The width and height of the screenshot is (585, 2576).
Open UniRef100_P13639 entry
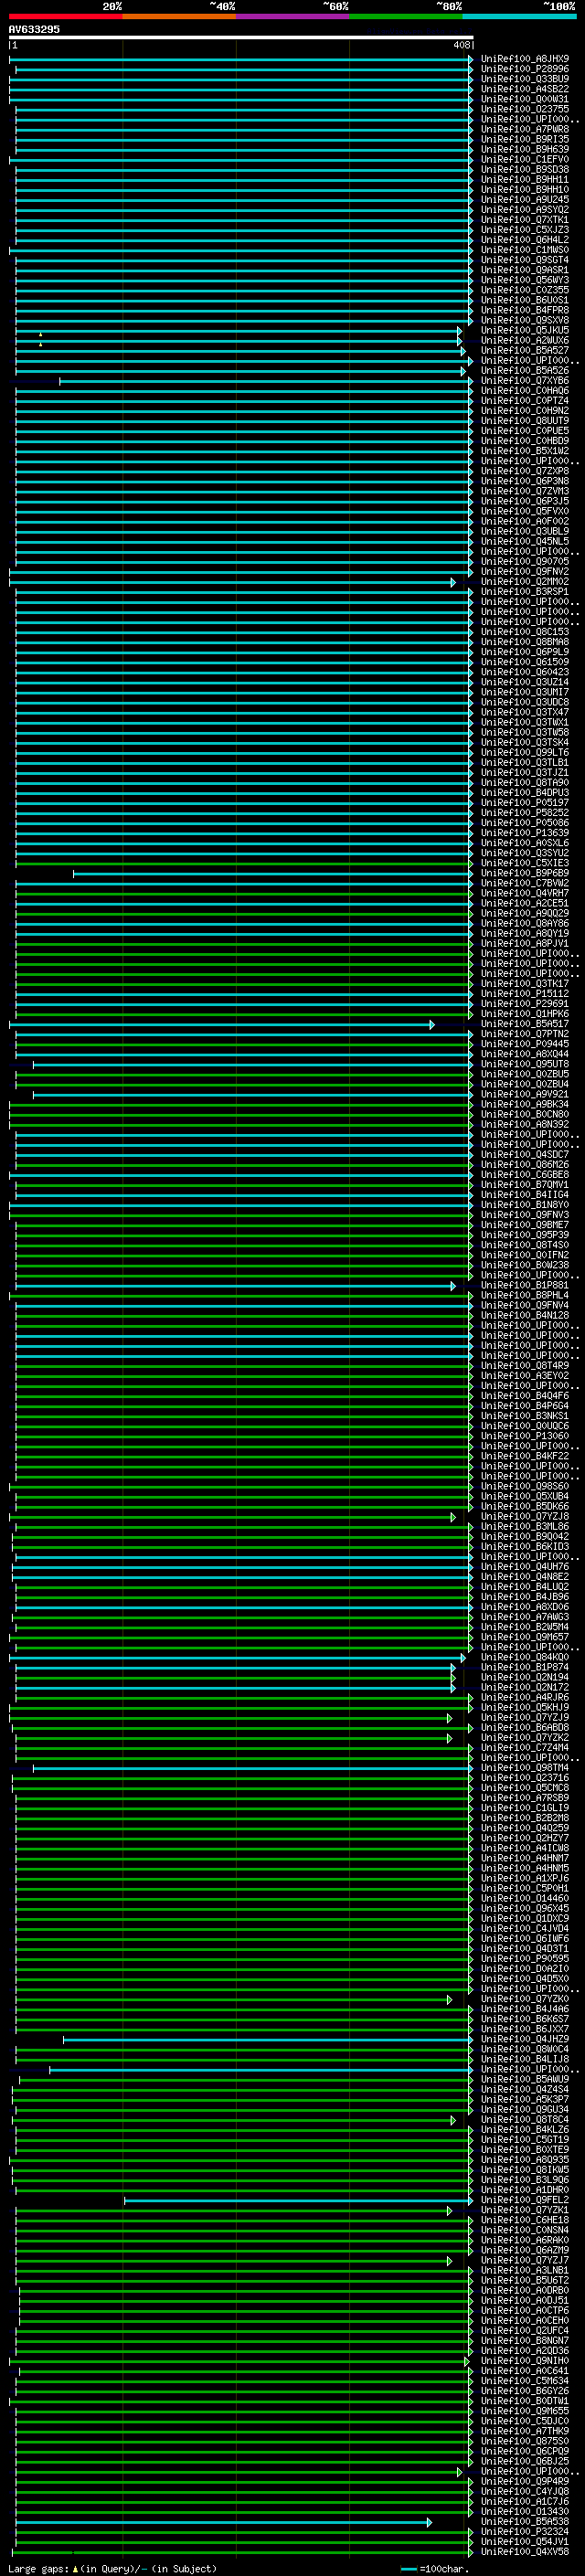[525, 833]
